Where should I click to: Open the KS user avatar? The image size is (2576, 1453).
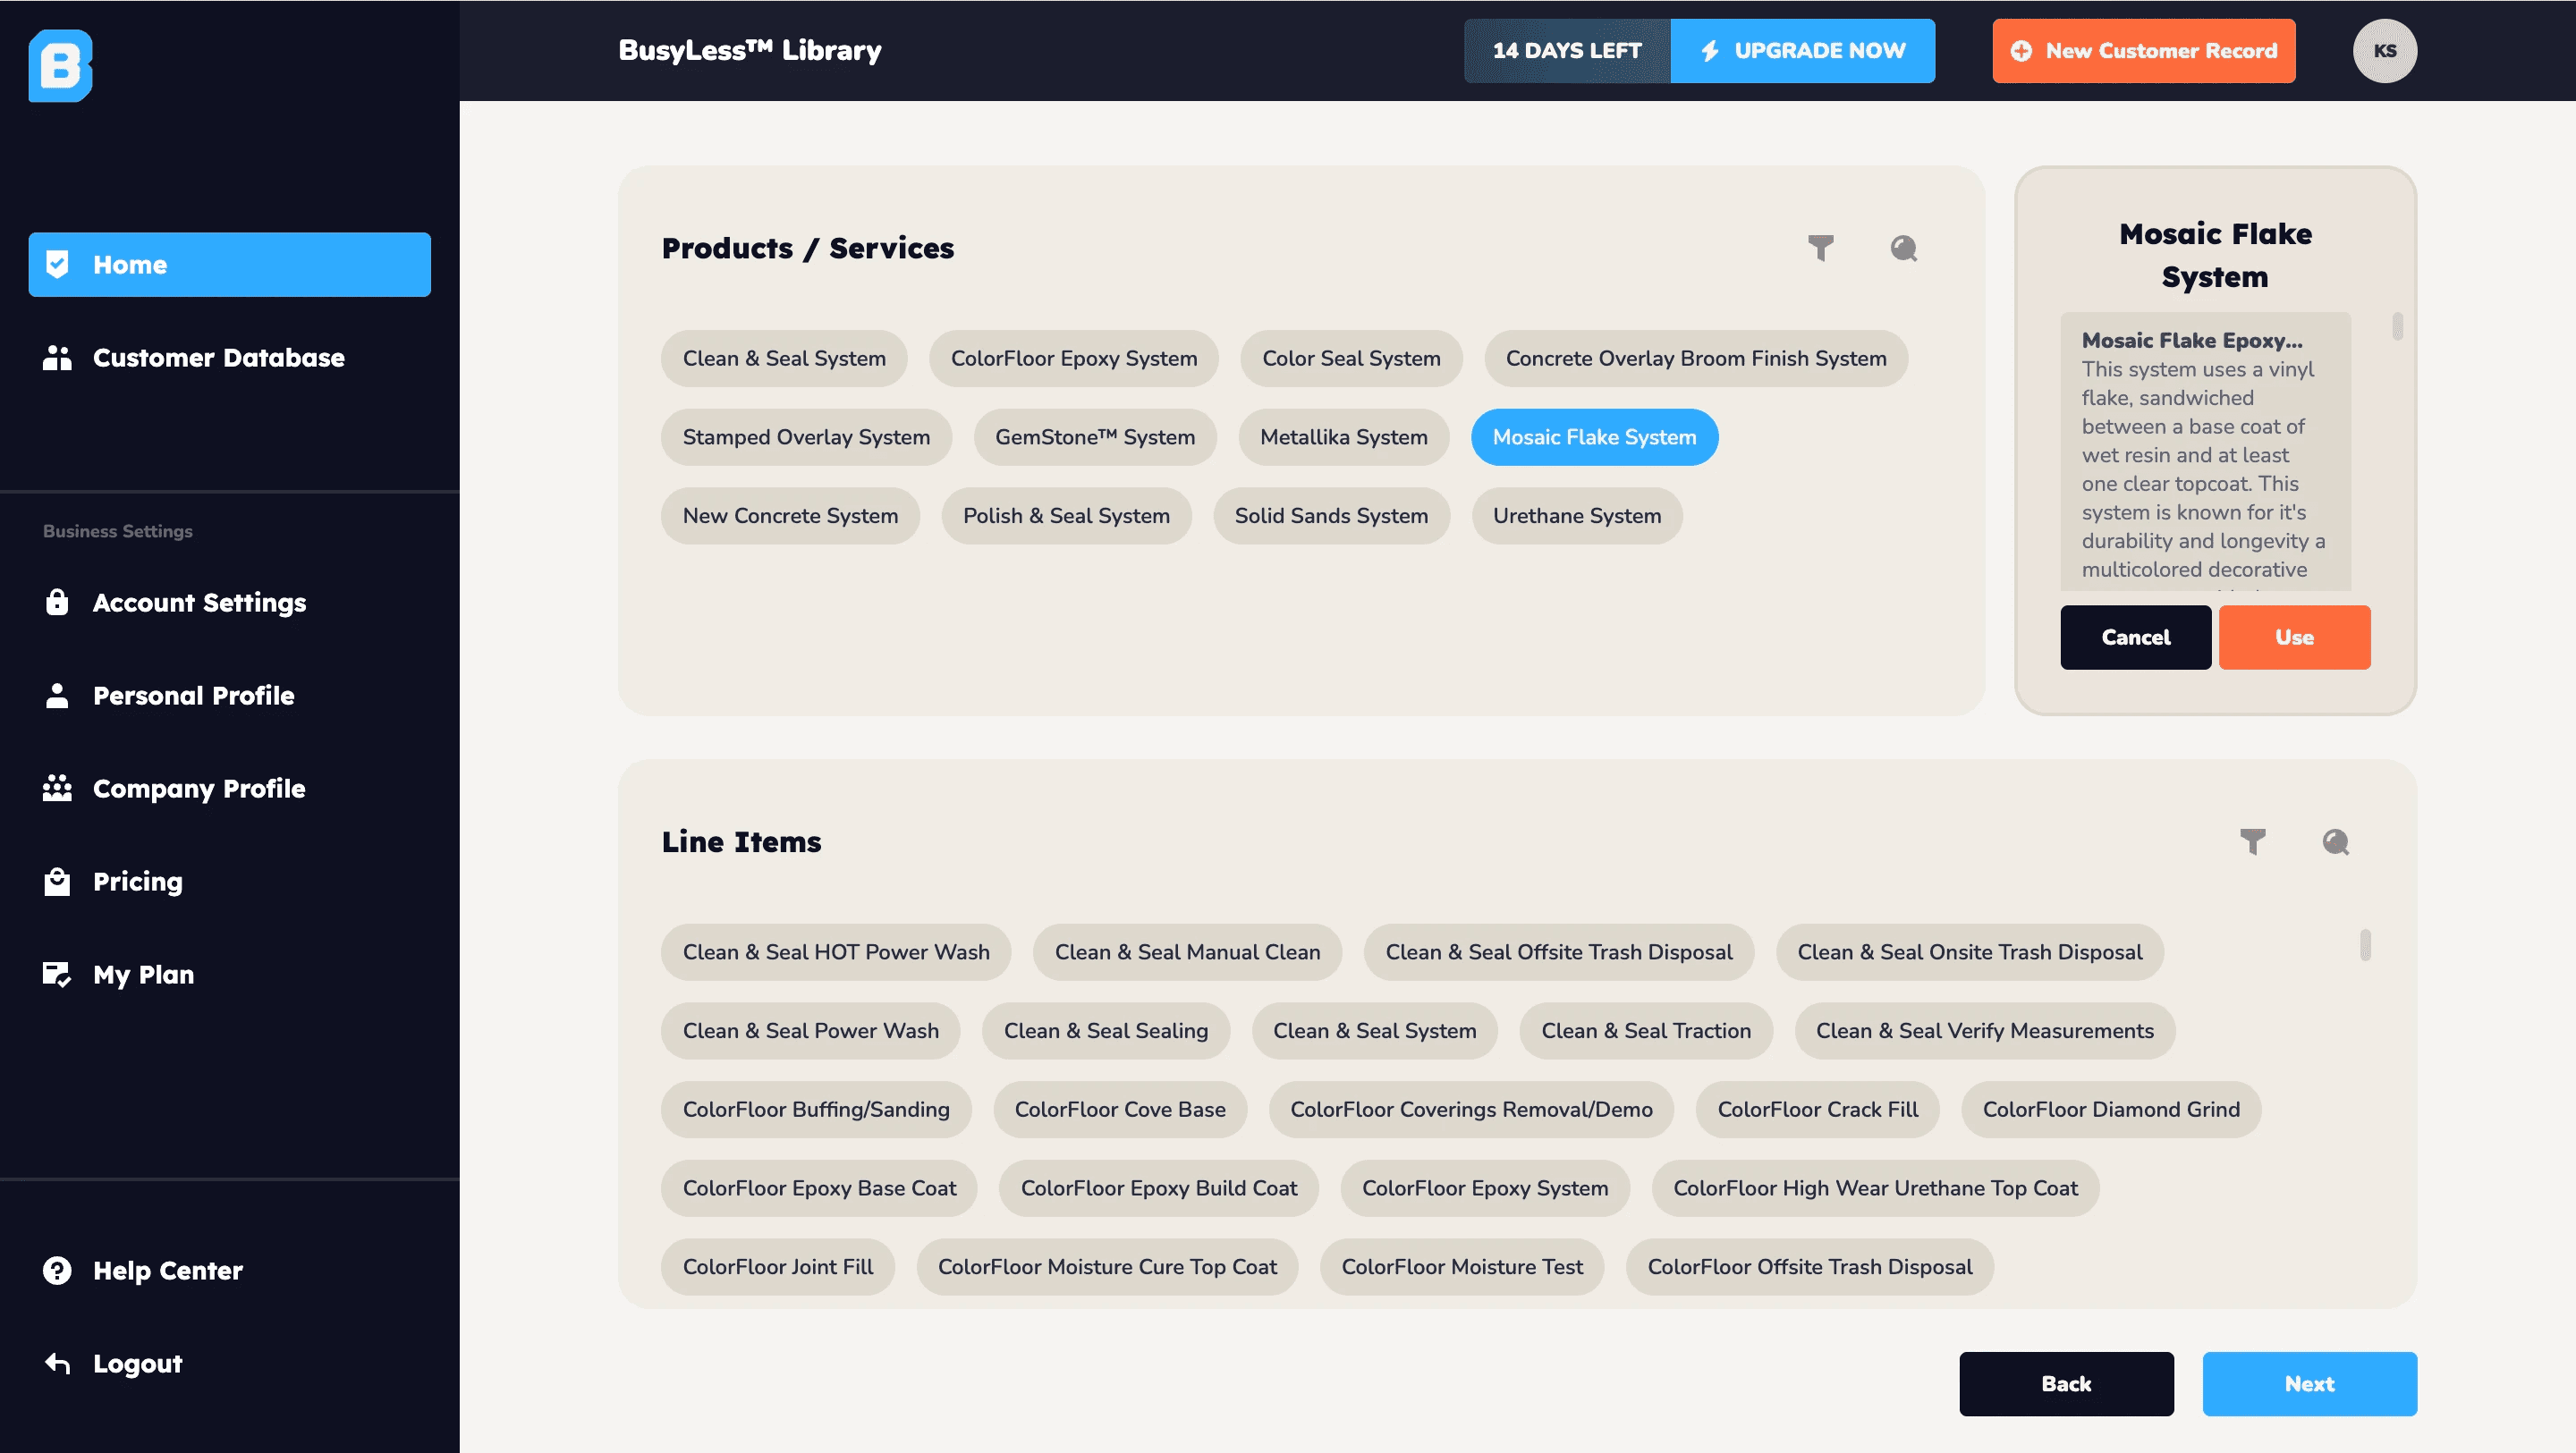coord(2384,51)
